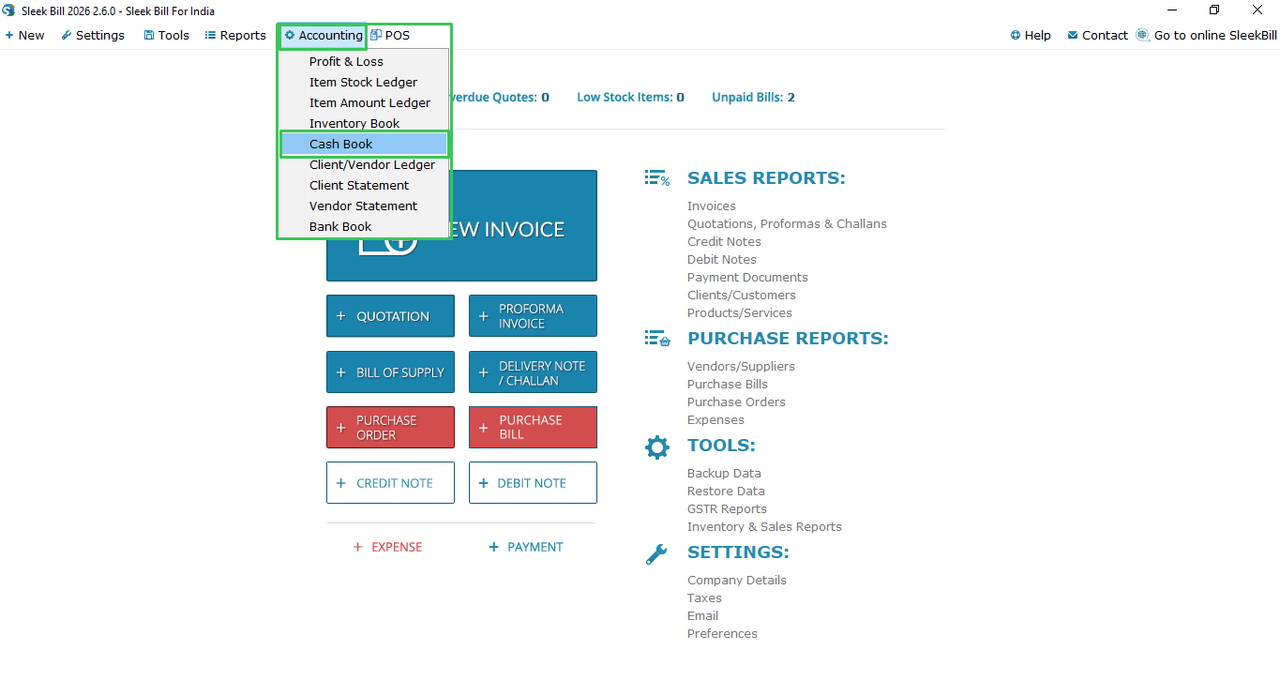Create a Purchase Order

coord(390,427)
